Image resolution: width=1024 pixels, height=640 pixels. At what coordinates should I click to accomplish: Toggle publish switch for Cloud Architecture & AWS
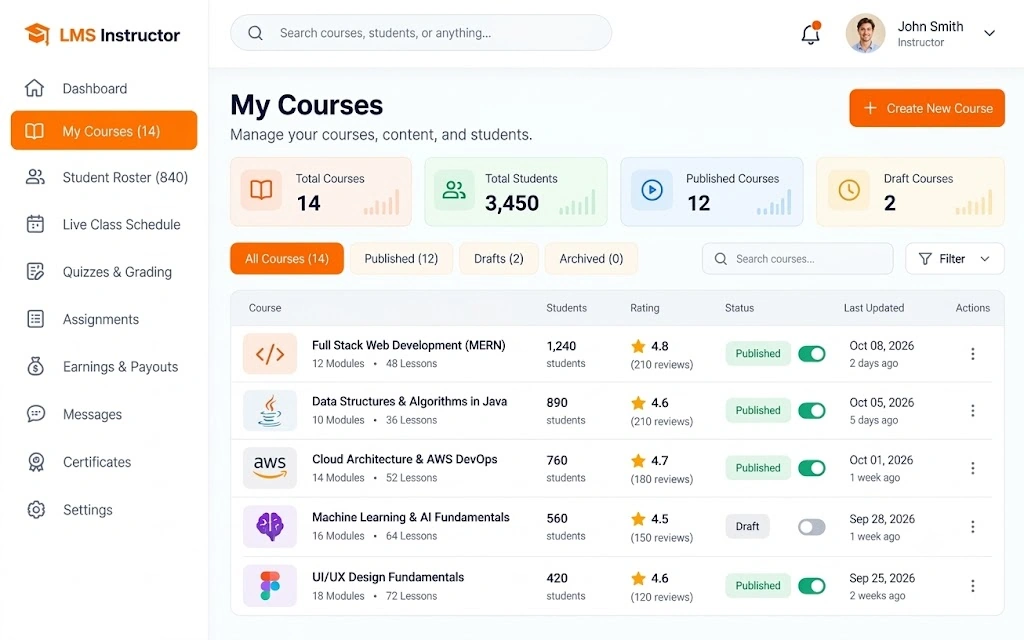tap(812, 468)
